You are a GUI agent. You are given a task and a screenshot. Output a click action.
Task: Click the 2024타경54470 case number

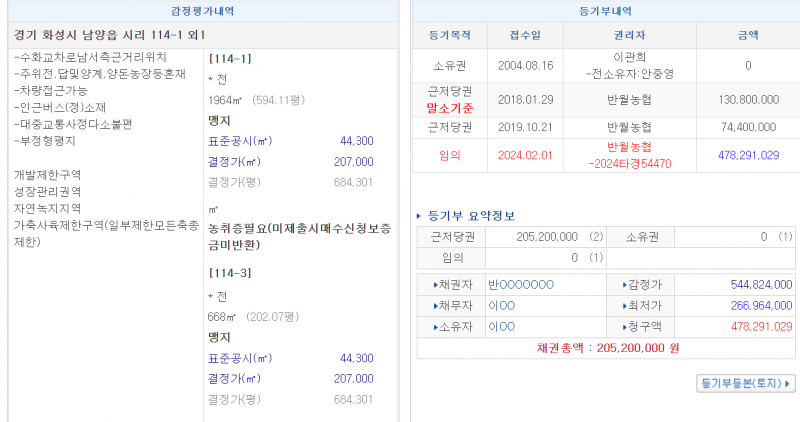pos(629,163)
